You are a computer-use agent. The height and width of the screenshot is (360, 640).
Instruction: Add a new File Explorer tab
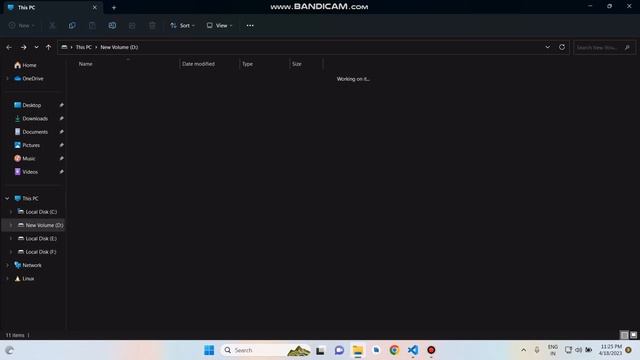[x=114, y=7]
